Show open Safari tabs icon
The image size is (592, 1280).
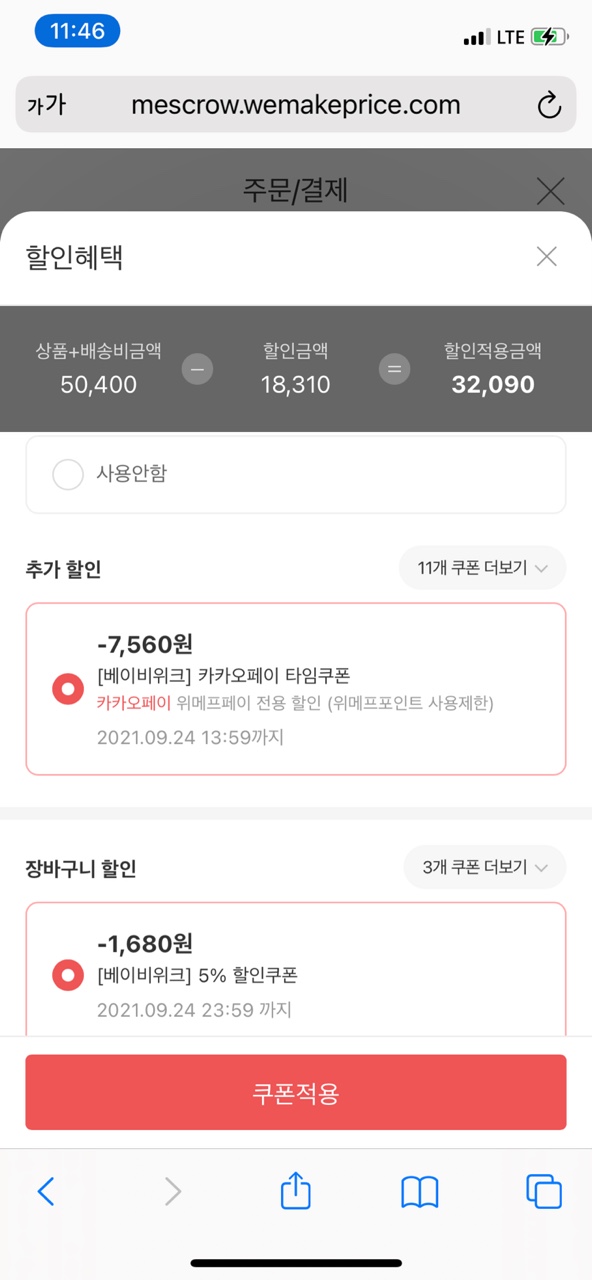pyautogui.click(x=544, y=1191)
